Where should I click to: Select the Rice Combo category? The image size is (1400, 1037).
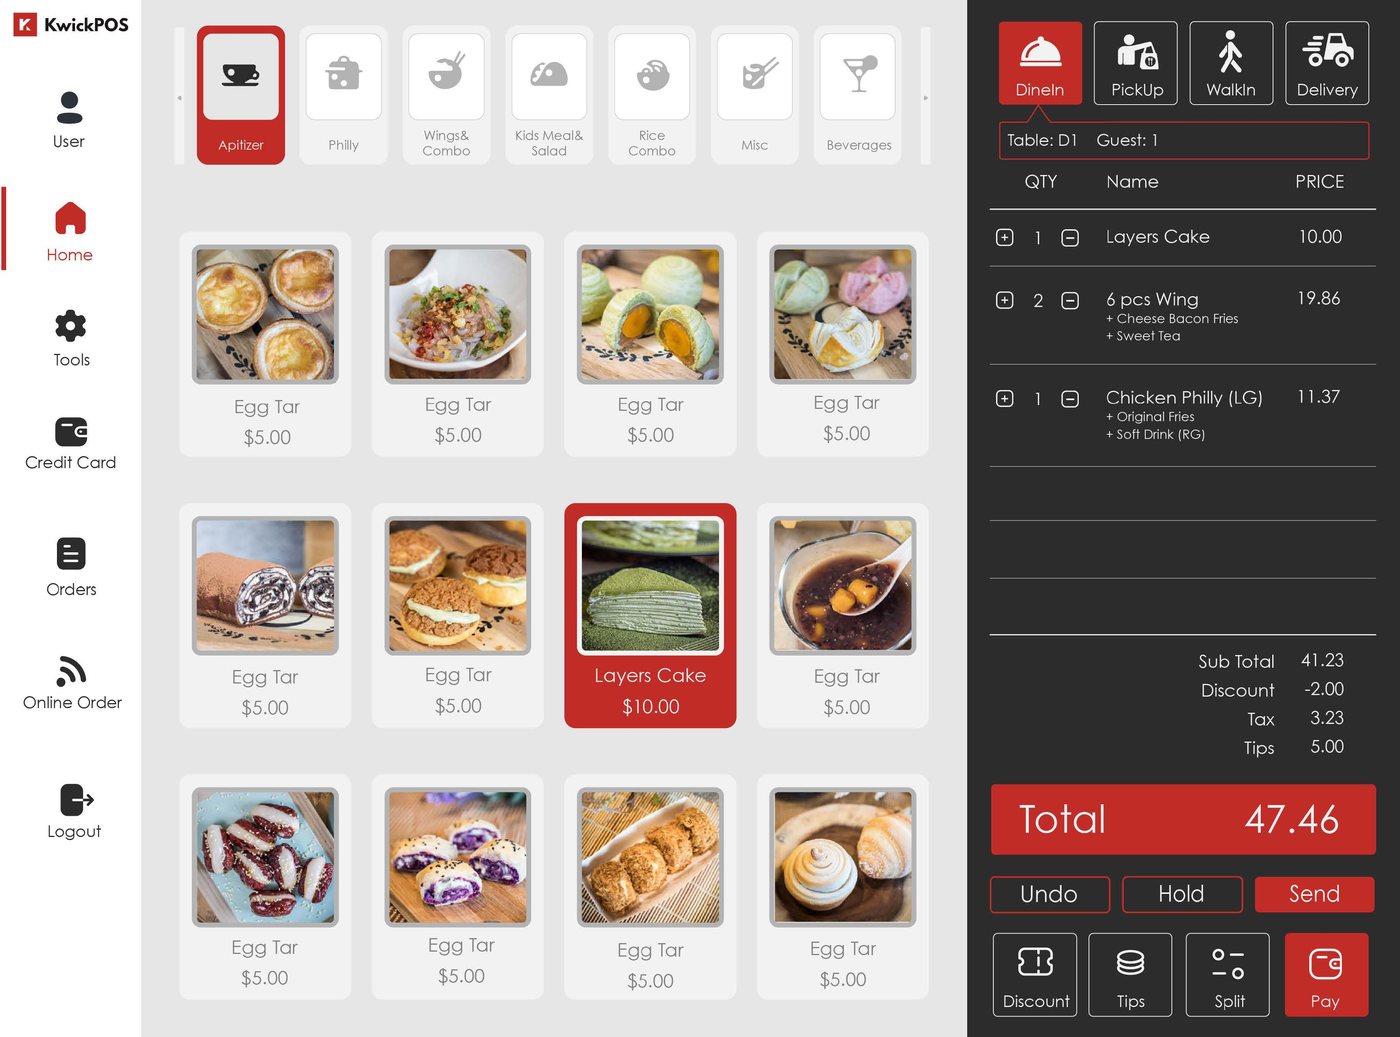652,95
